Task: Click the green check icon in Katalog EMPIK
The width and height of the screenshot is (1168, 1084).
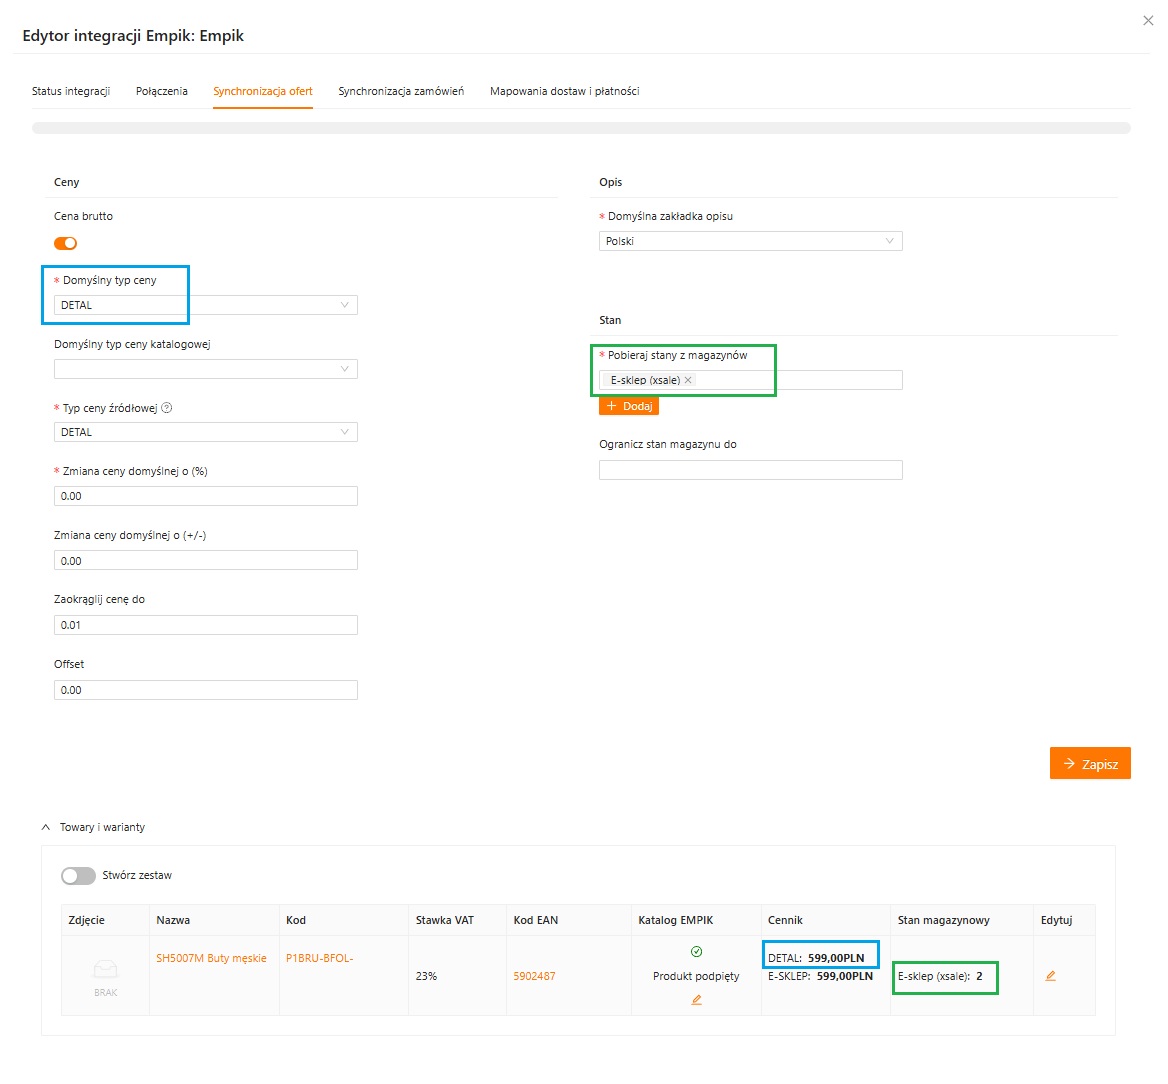Action: point(696,952)
